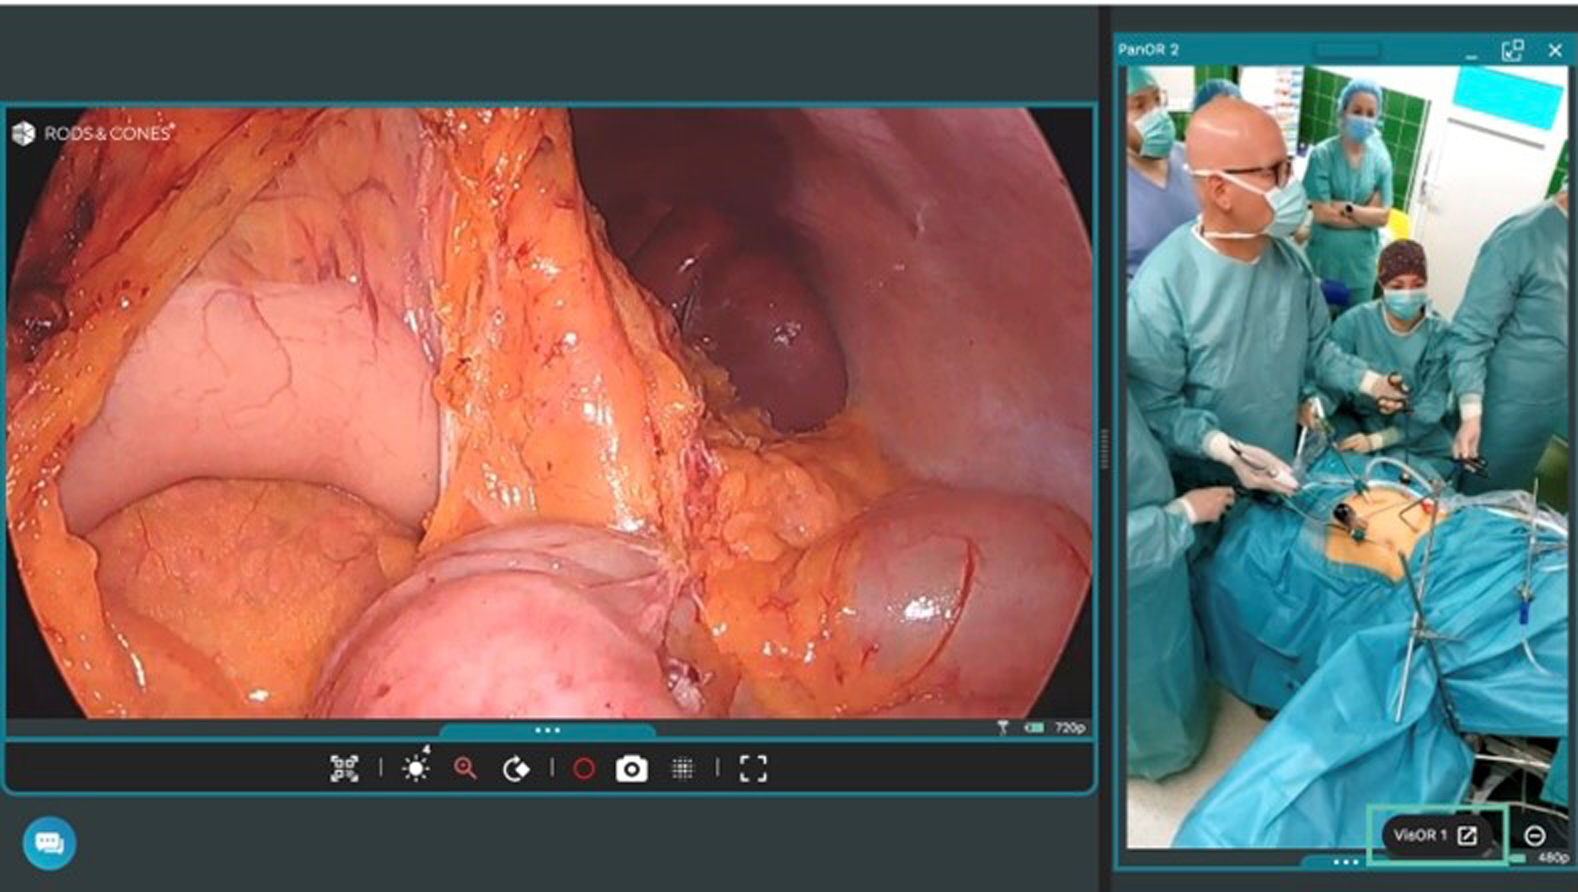Expand the PanOR 2 three-dots handle

[1345, 861]
